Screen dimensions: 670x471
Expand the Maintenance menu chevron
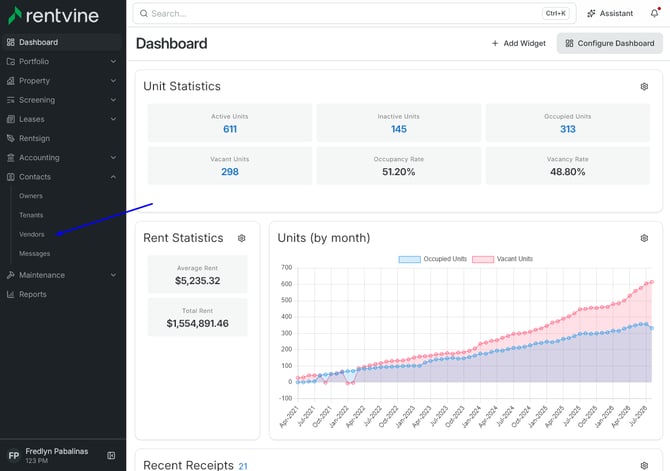point(113,275)
